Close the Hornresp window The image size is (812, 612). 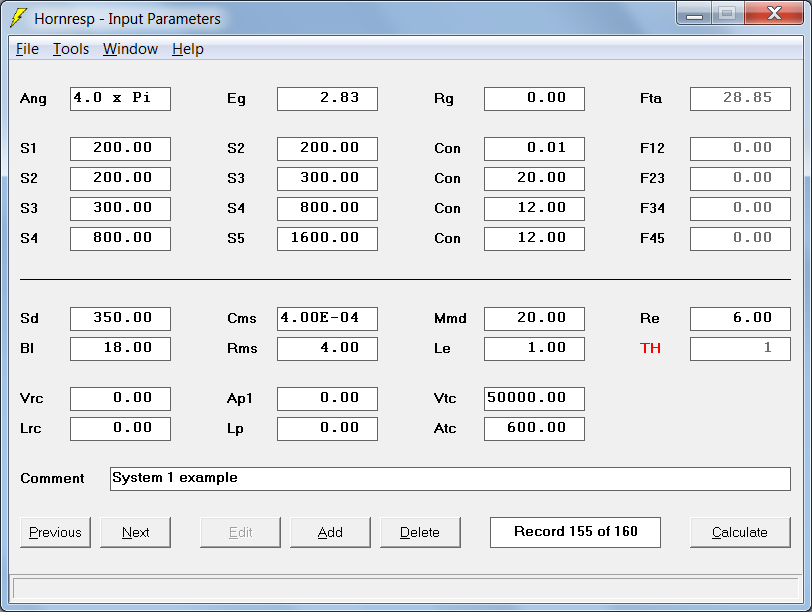[774, 13]
